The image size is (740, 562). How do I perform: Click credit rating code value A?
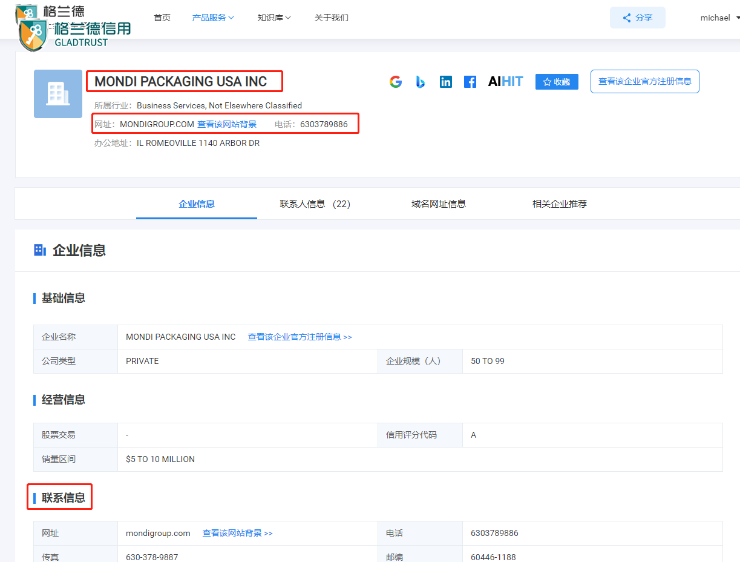pyautogui.click(x=473, y=435)
